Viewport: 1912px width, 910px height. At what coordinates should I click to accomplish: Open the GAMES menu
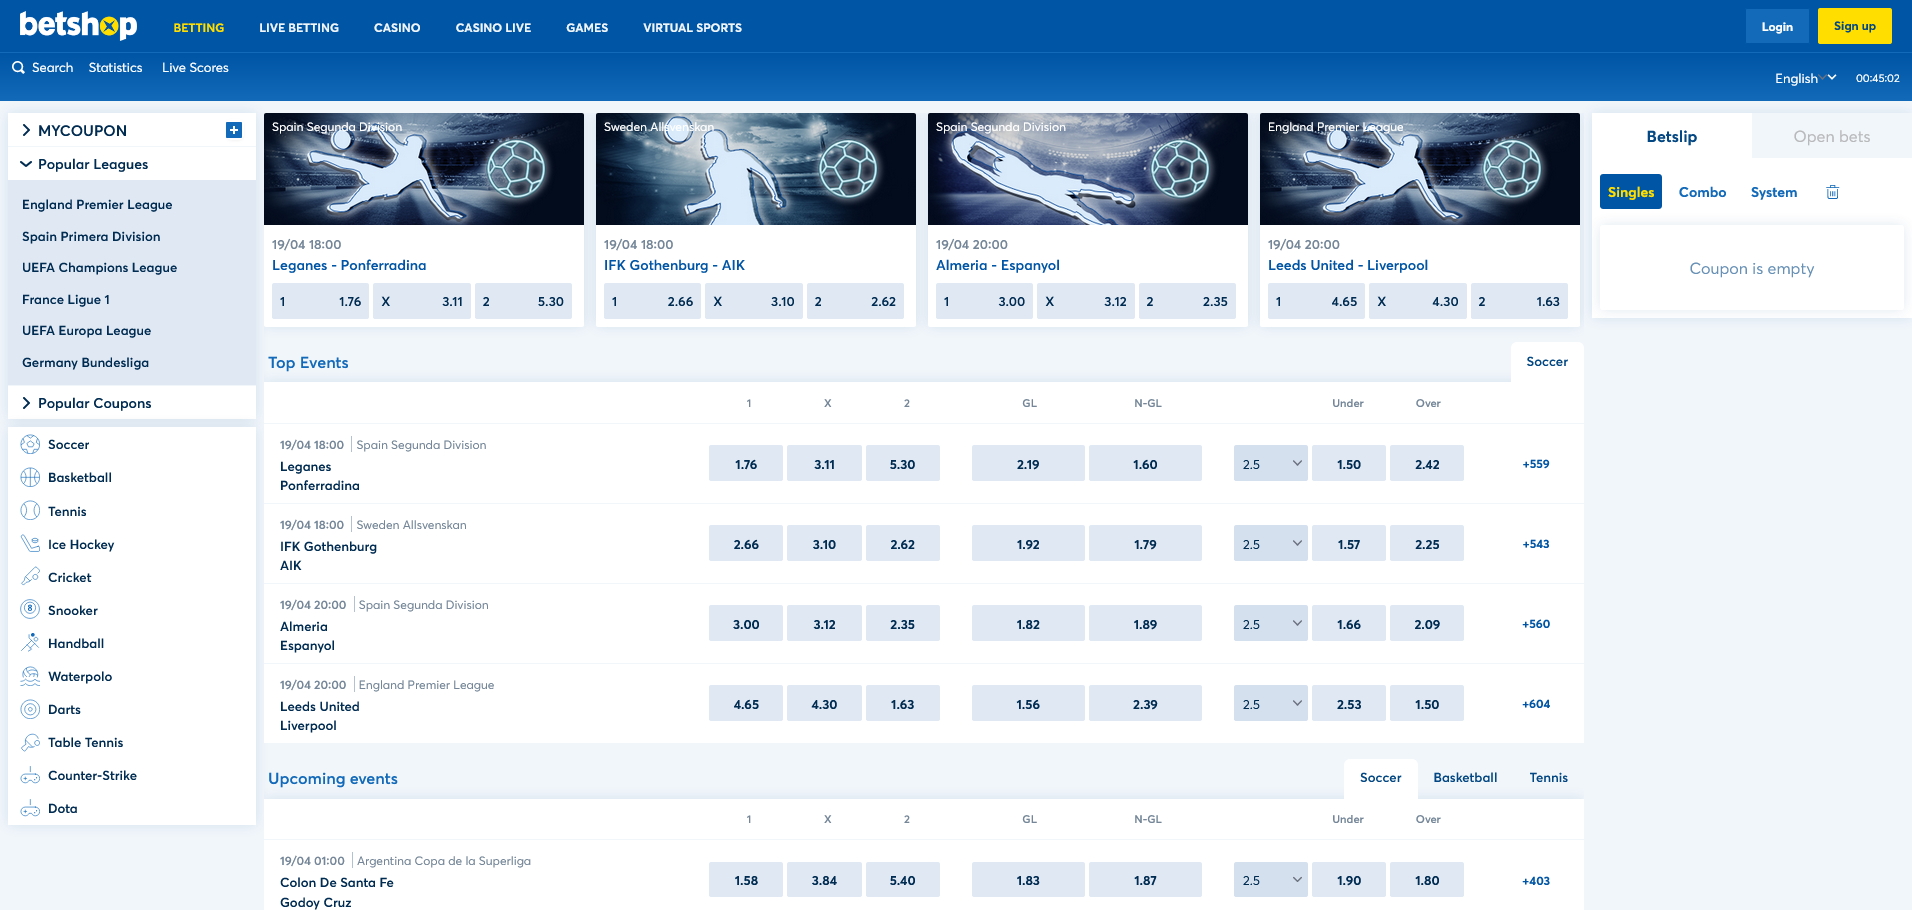pyautogui.click(x=587, y=28)
